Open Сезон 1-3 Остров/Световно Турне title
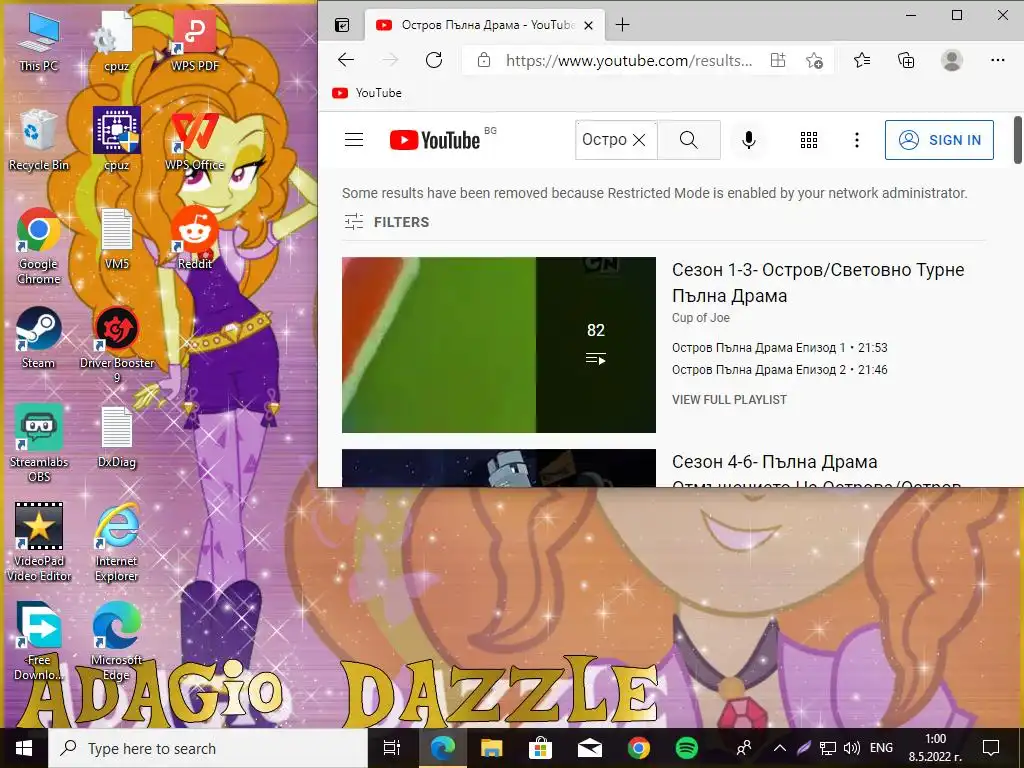Image resolution: width=1024 pixels, height=768 pixels. click(818, 283)
